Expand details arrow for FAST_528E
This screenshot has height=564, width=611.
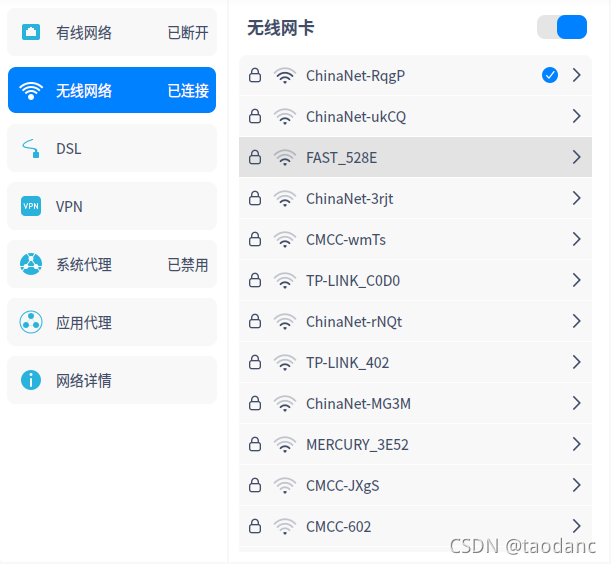tap(577, 157)
